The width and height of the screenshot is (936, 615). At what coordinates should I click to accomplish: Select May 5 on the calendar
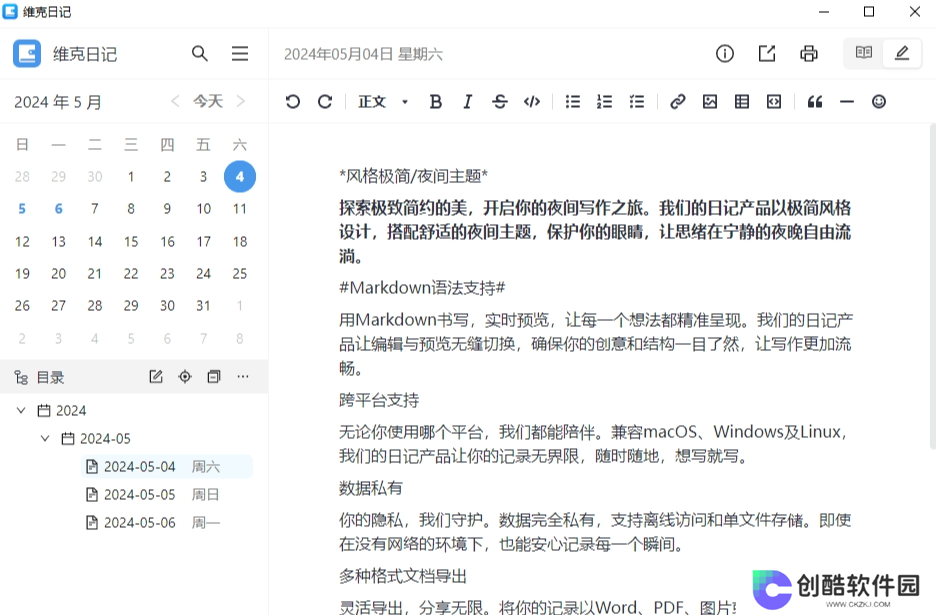tap(22, 208)
